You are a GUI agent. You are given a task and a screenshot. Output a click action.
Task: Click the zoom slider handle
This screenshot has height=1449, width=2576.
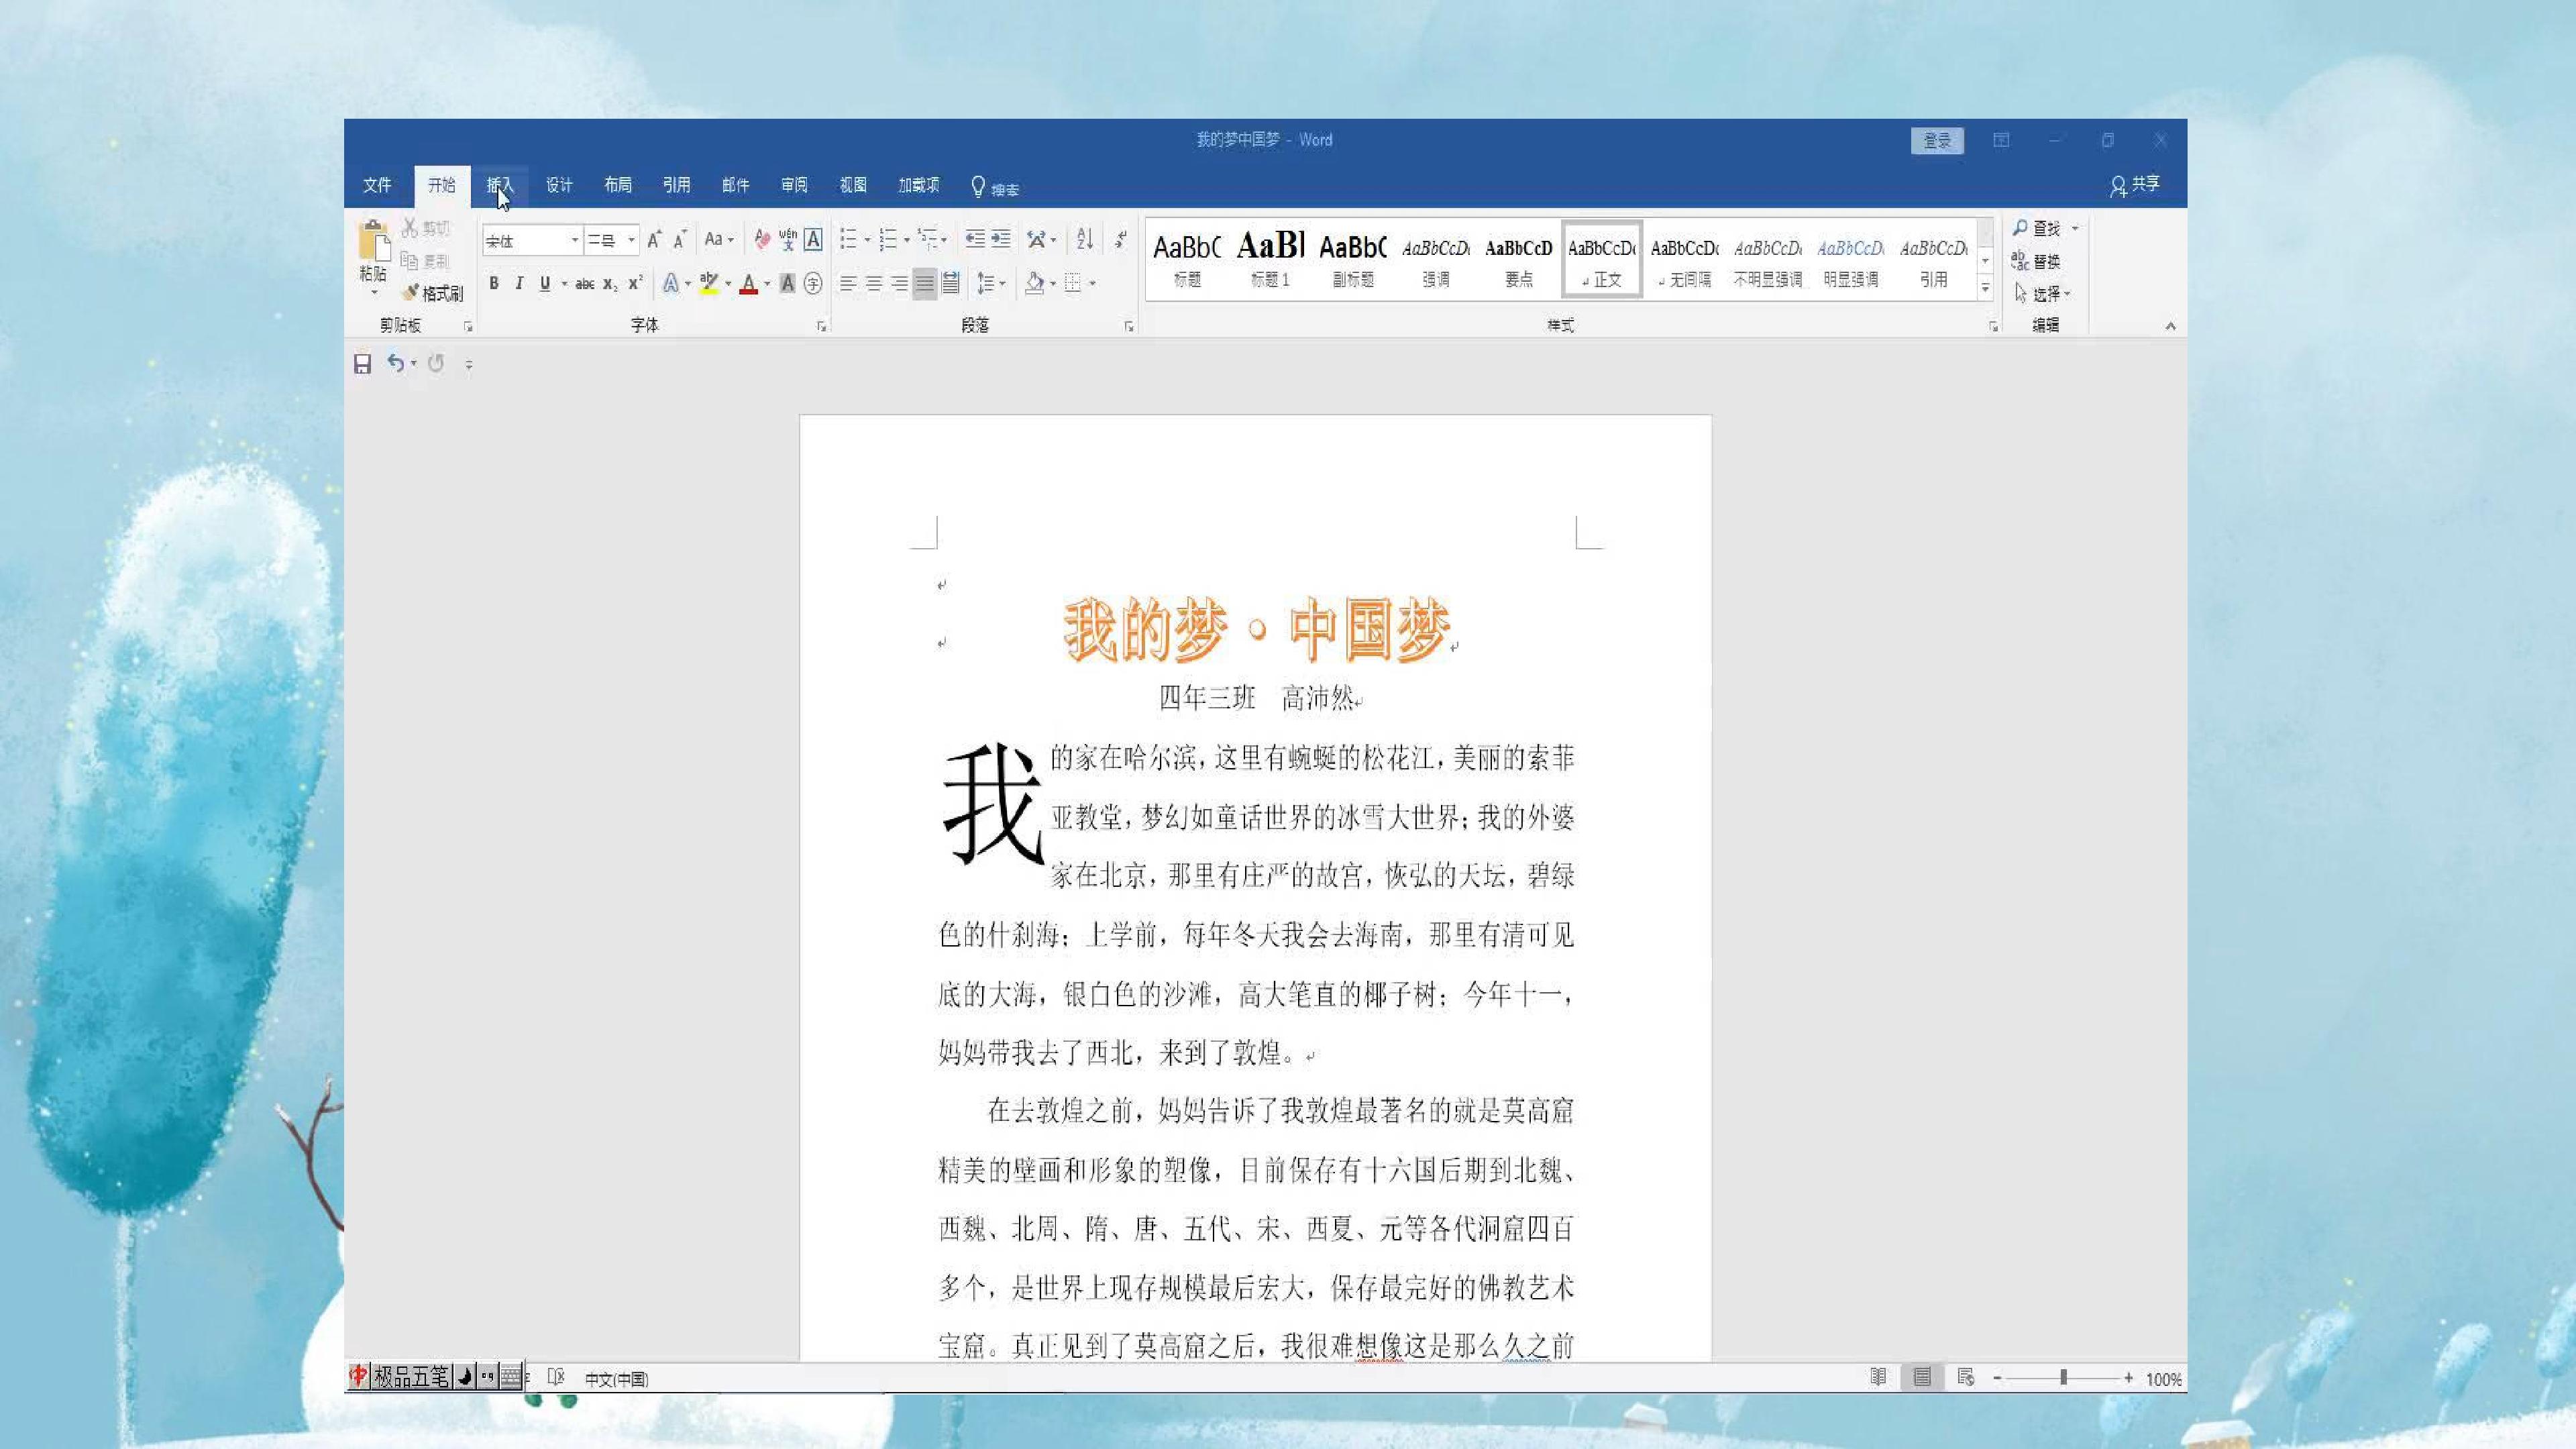[x=2063, y=1378]
